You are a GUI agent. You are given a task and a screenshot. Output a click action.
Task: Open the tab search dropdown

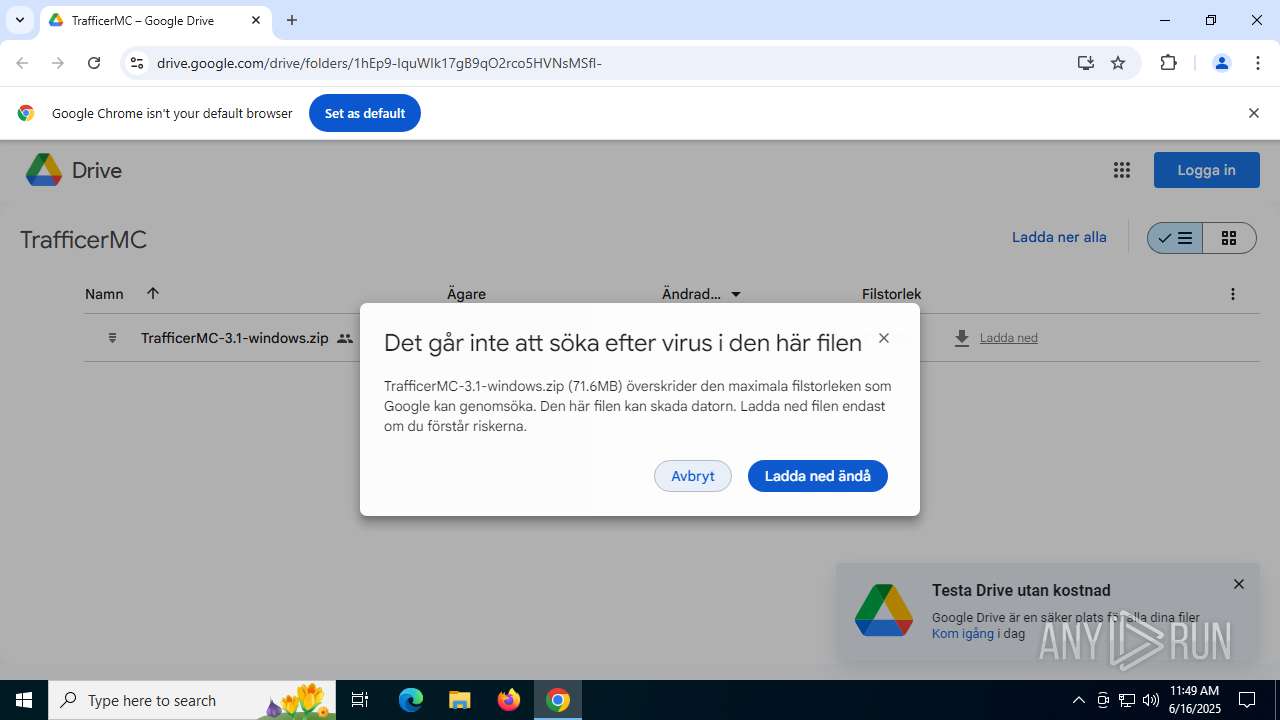19,20
